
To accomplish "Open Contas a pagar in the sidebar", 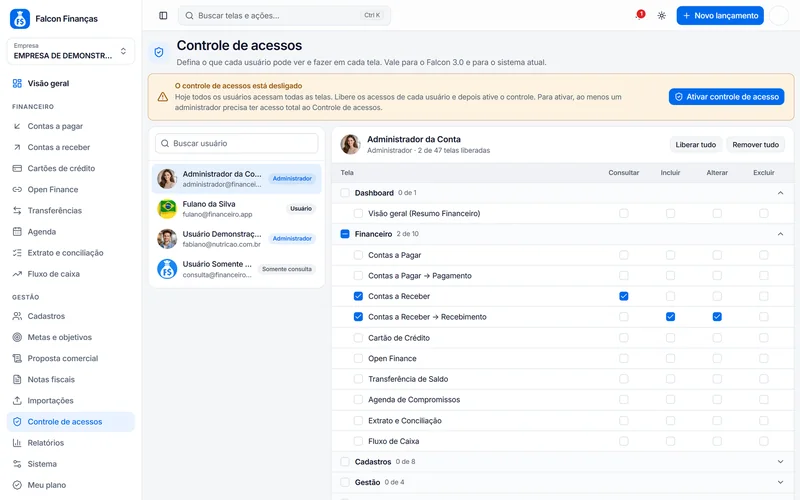I will coord(71,126).
